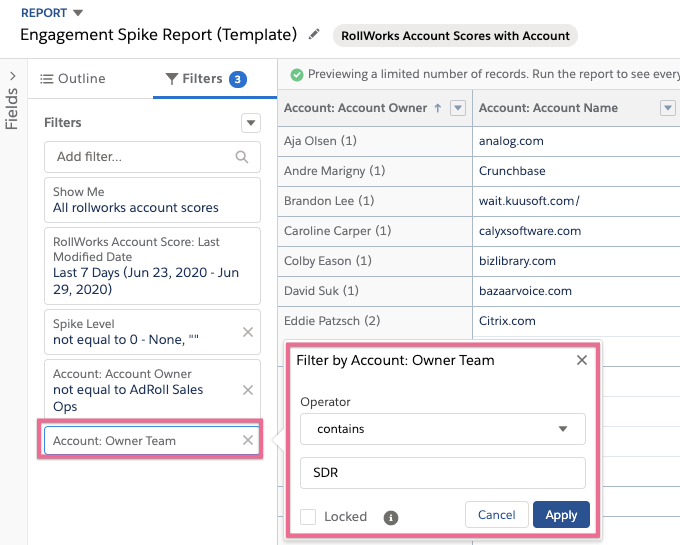Open Account Owner column menu arrow

pyautogui.click(x=458, y=108)
